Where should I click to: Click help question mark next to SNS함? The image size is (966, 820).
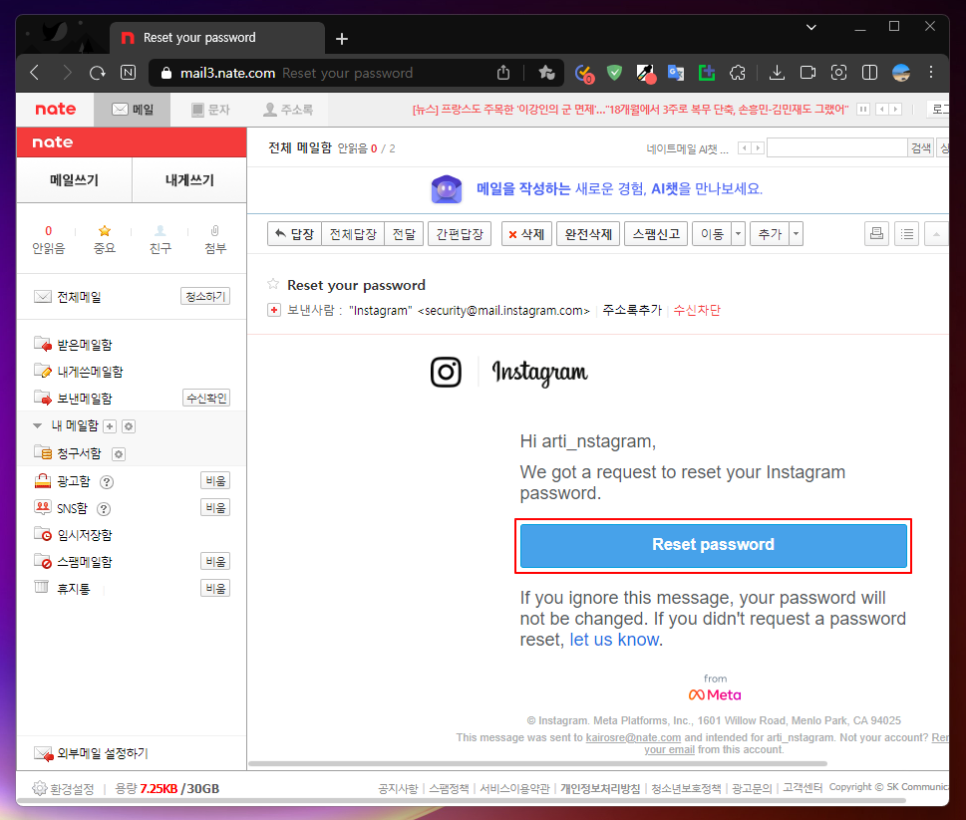pyautogui.click(x=104, y=509)
